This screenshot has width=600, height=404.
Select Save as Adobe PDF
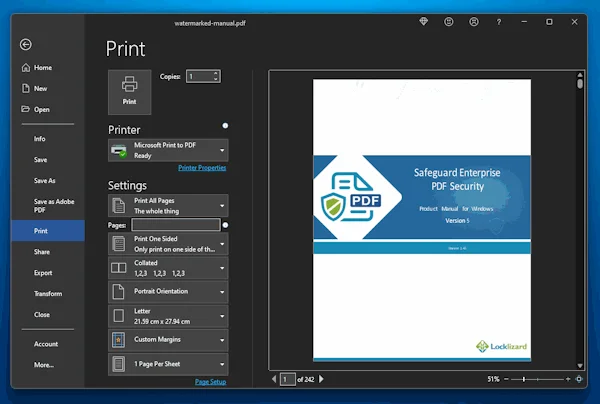[54, 206]
